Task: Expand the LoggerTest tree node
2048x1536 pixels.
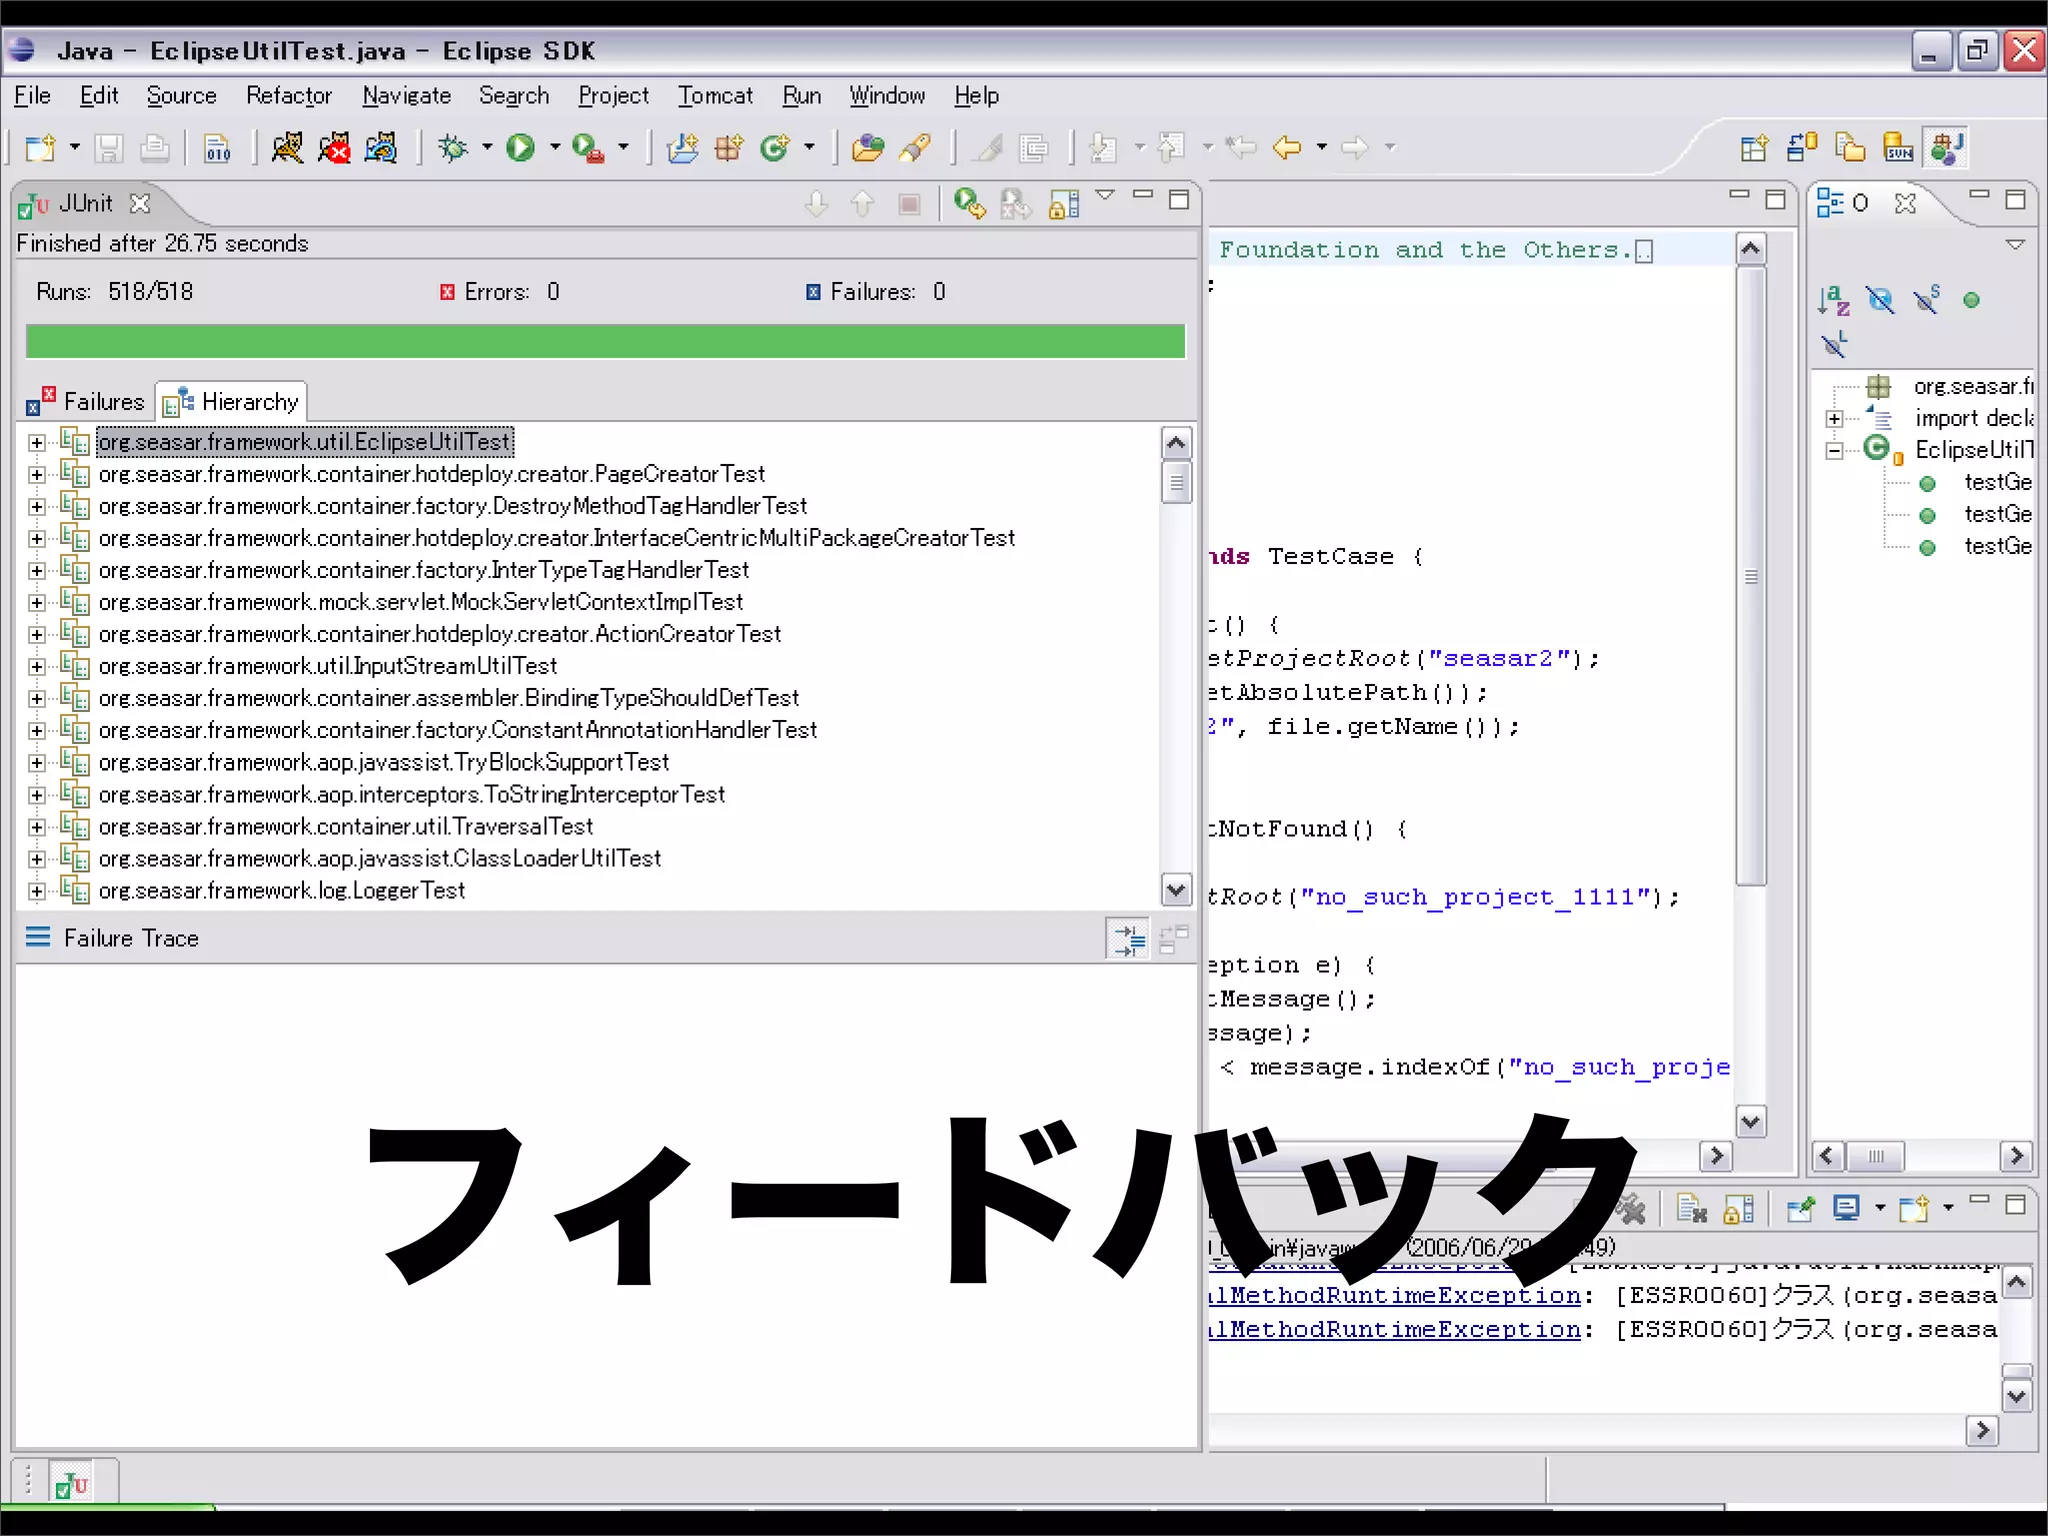Action: [x=36, y=891]
